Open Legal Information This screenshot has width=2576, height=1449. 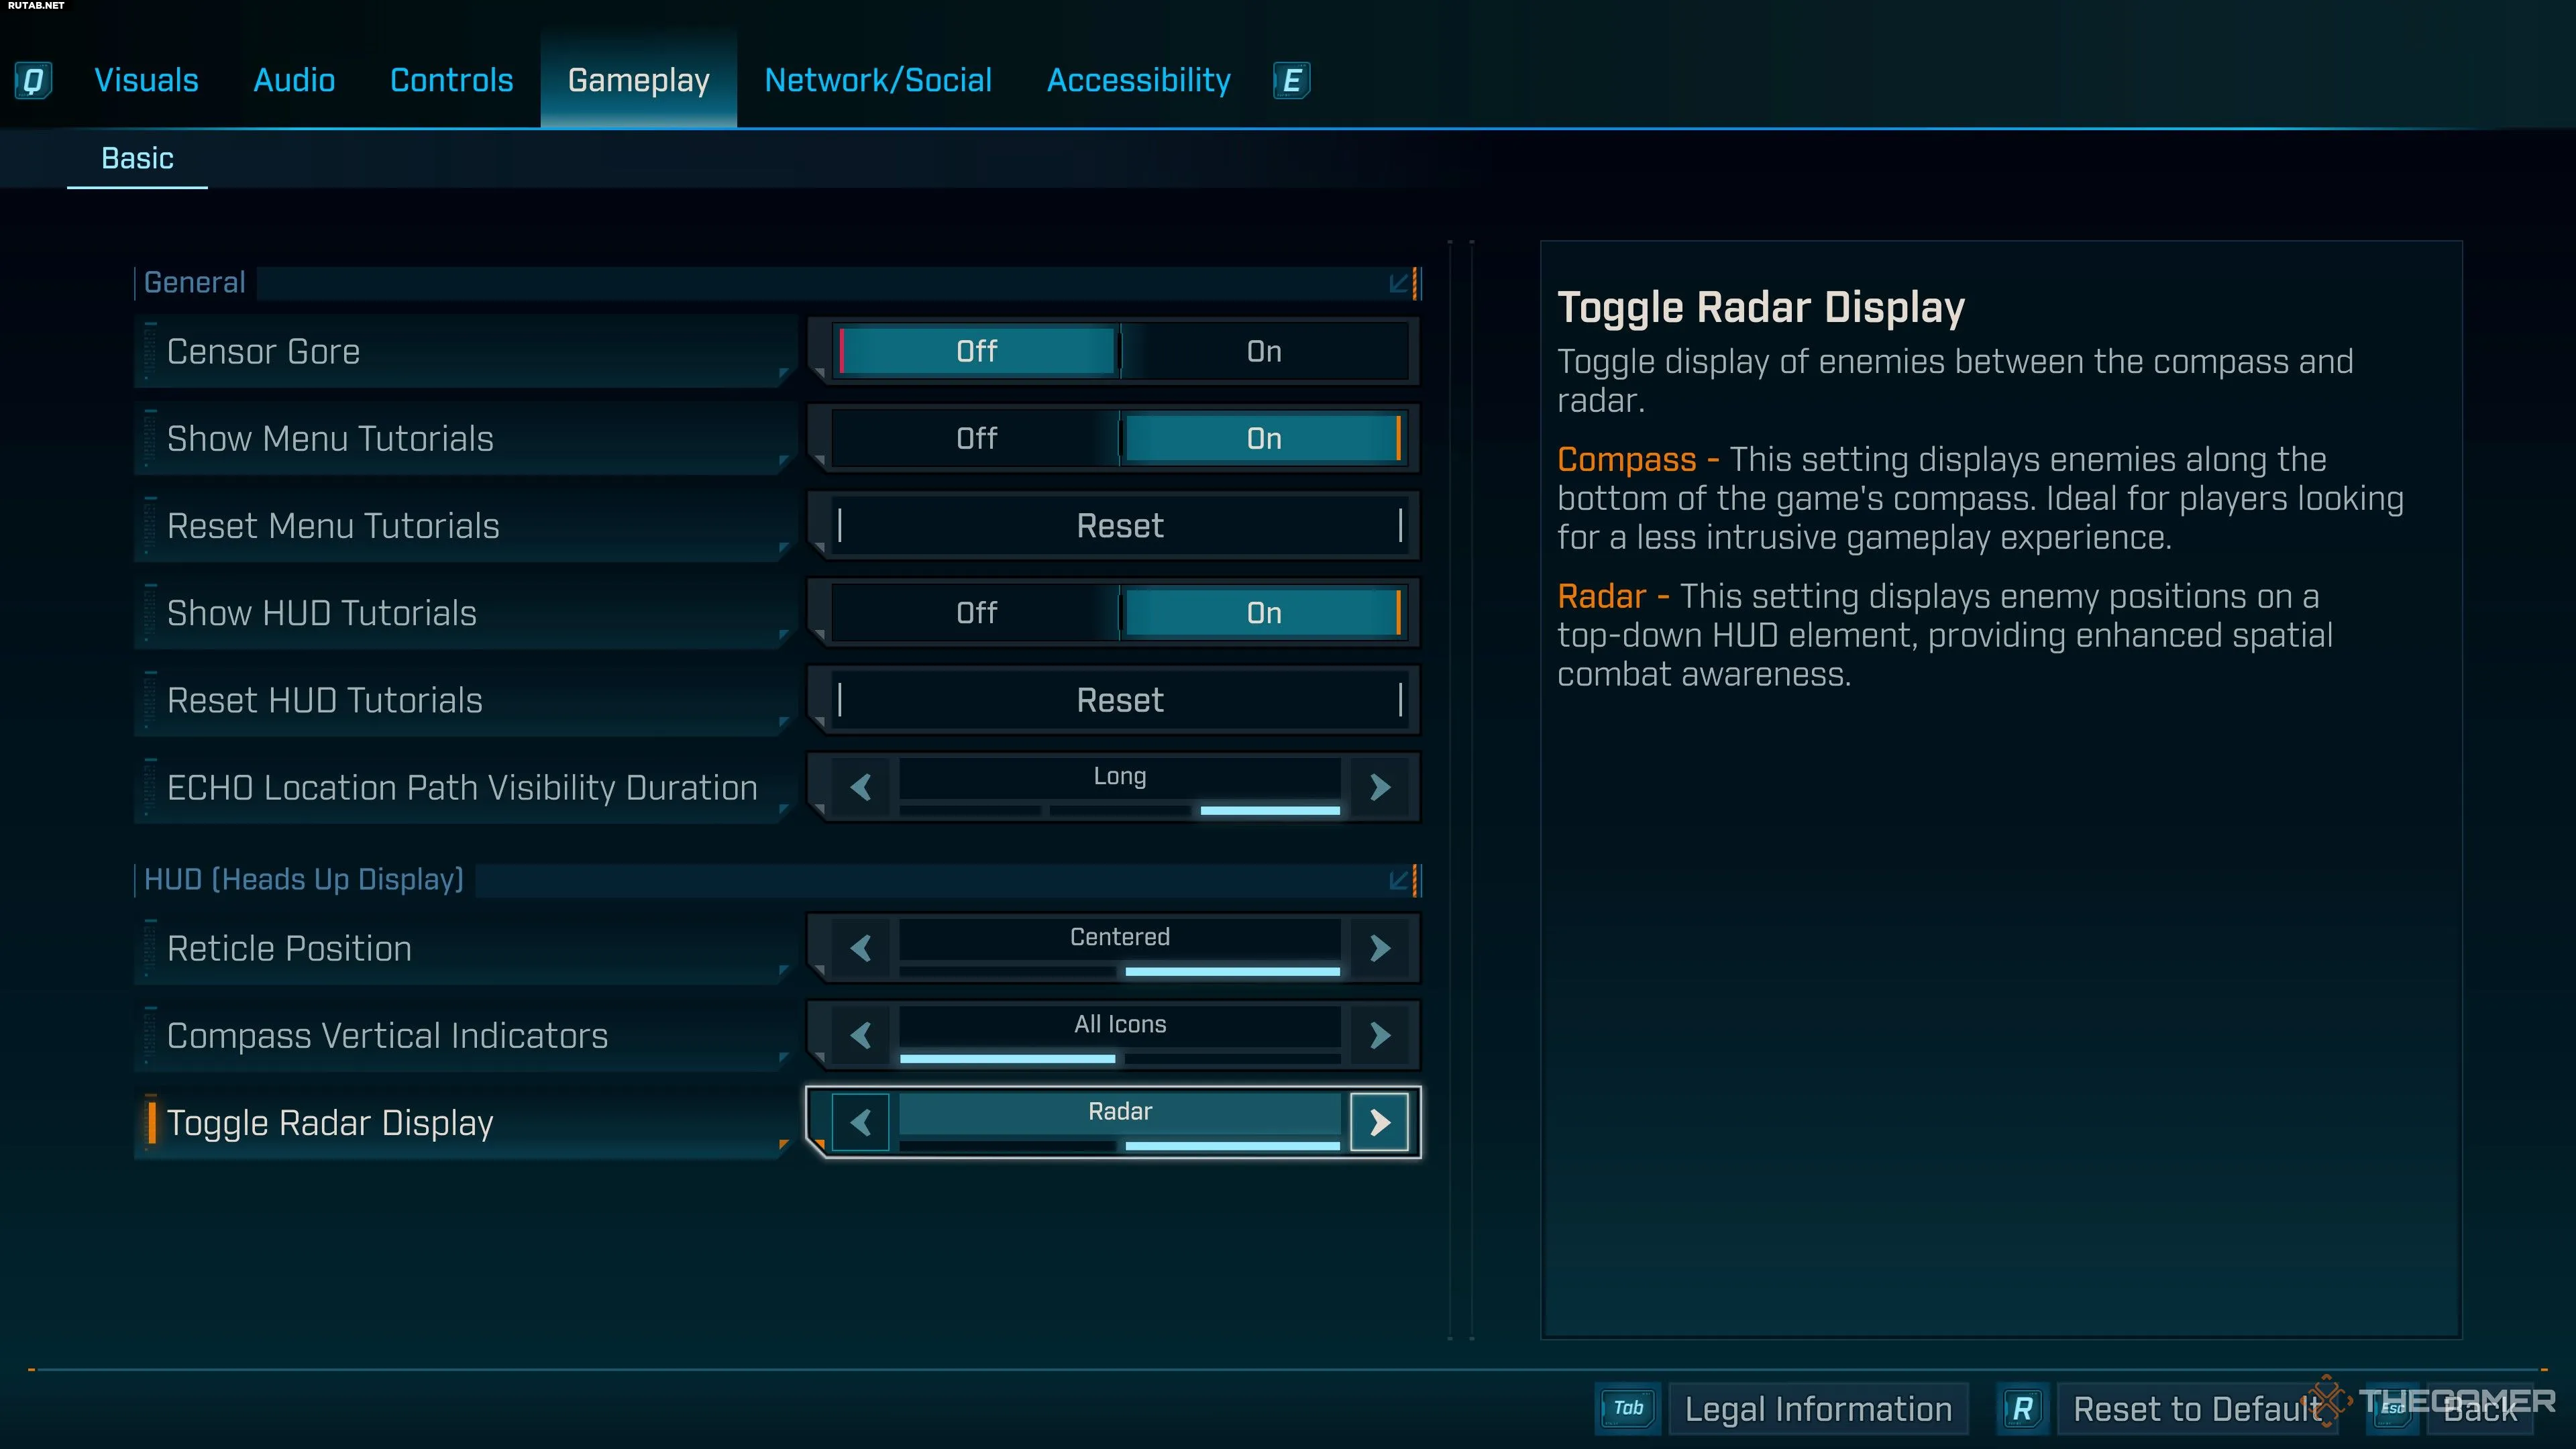point(1818,1408)
